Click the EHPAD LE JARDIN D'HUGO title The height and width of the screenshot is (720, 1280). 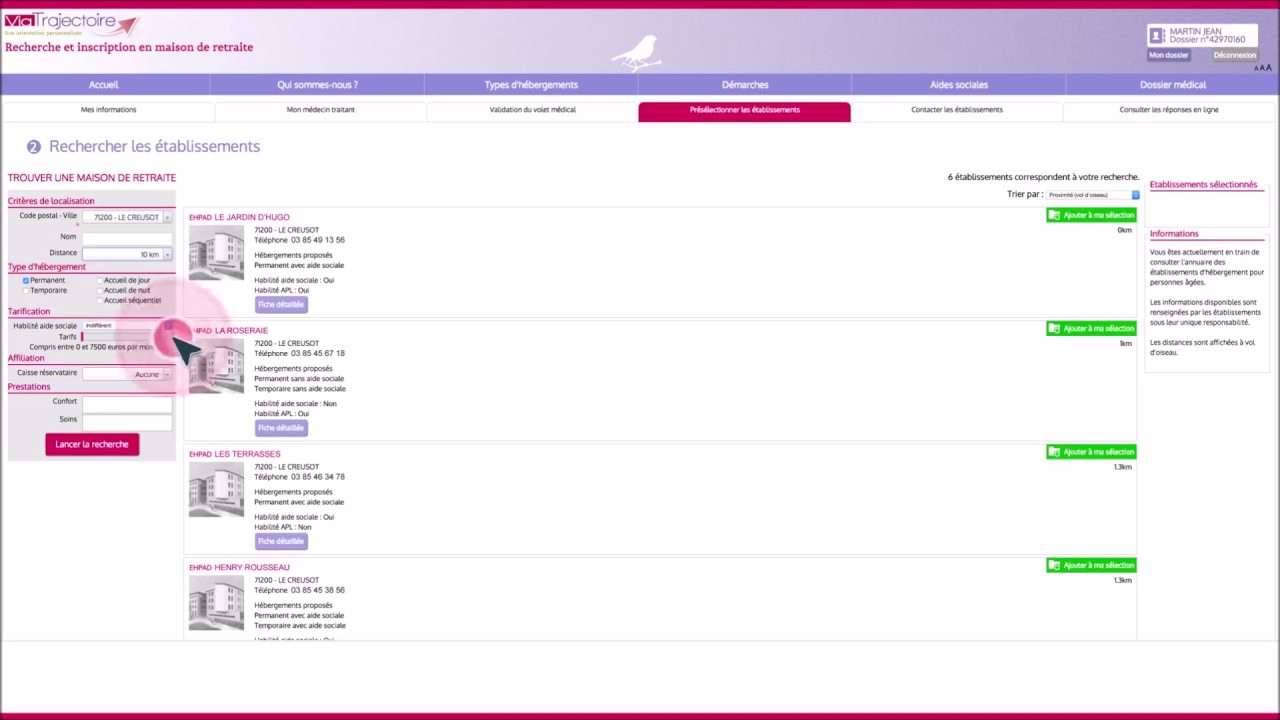[239, 217]
